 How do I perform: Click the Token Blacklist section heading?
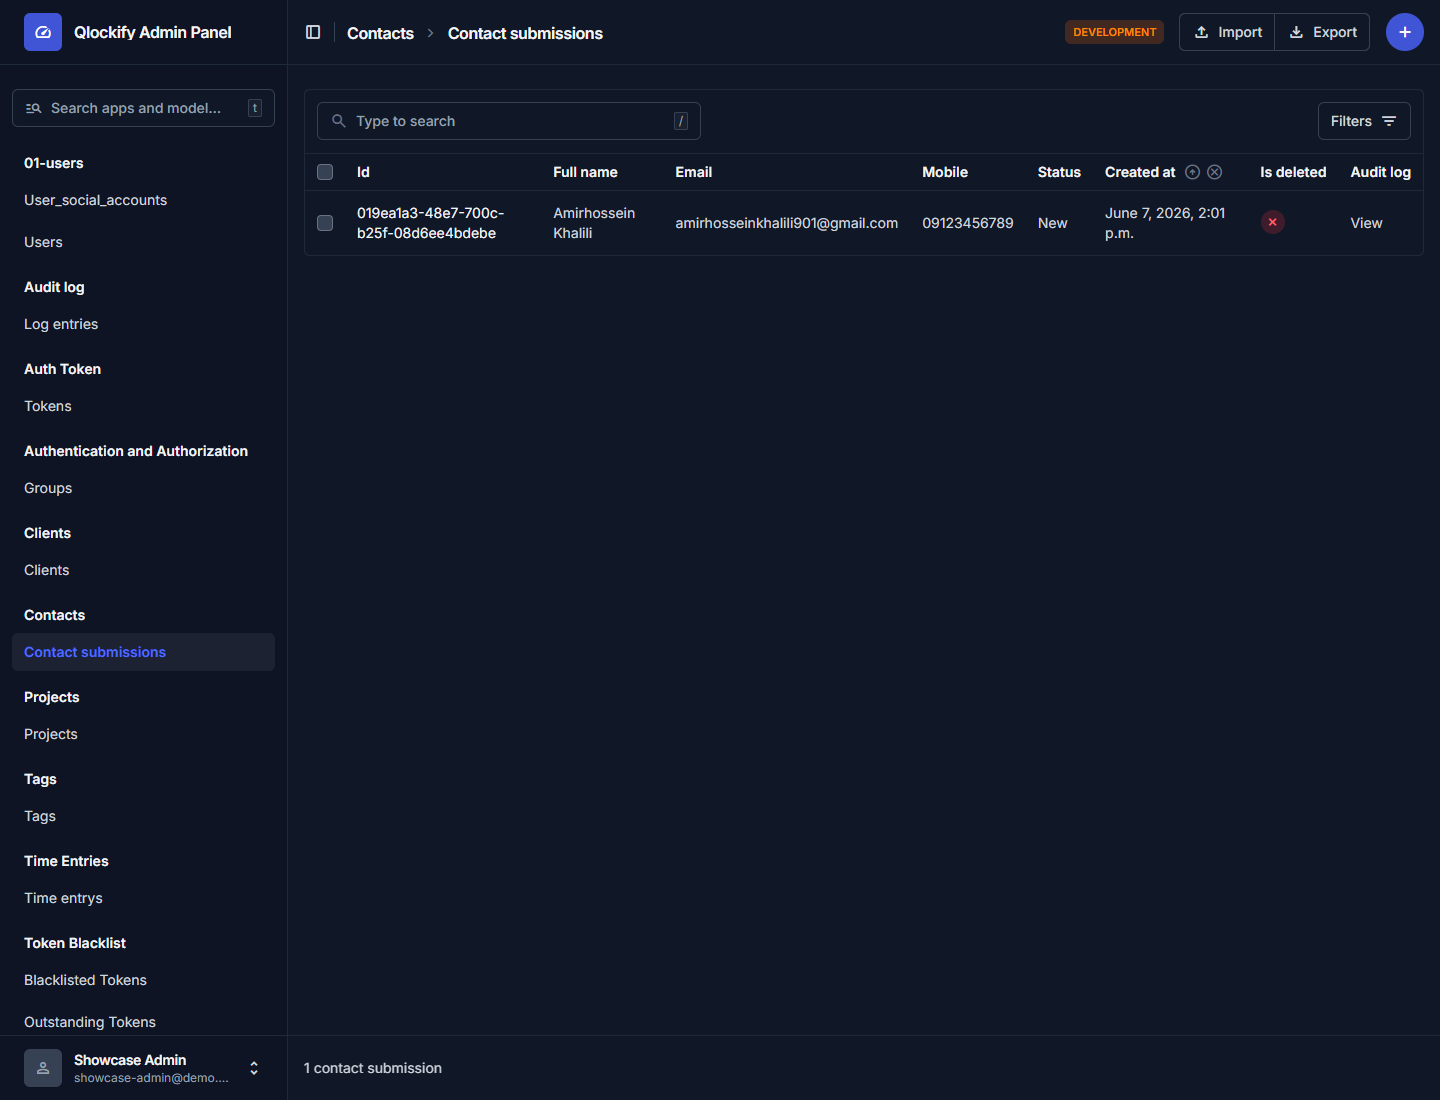click(x=75, y=943)
